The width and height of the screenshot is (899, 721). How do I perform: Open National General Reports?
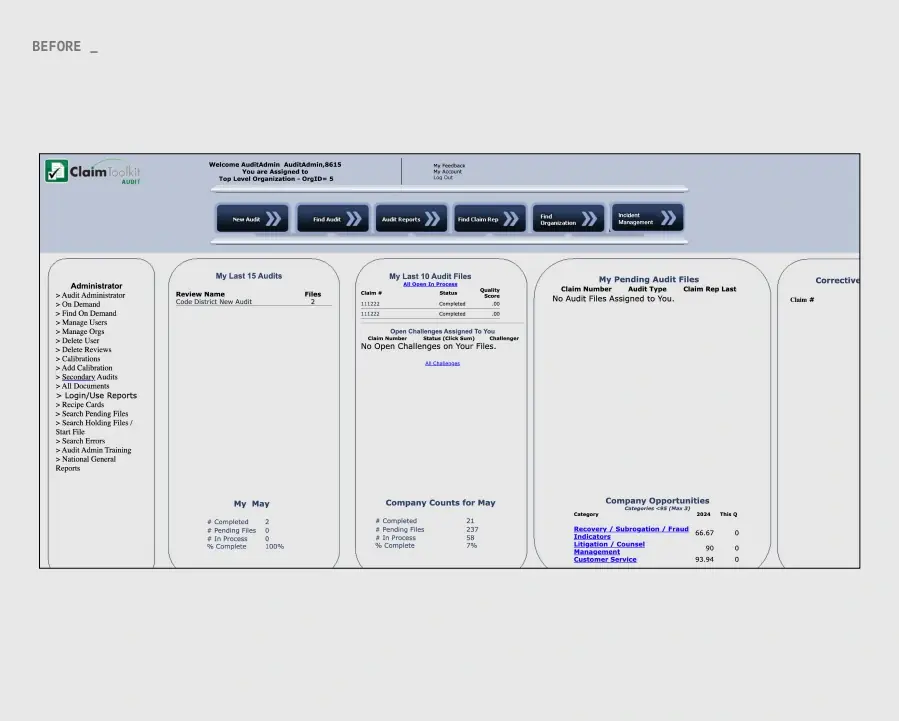(x=86, y=464)
